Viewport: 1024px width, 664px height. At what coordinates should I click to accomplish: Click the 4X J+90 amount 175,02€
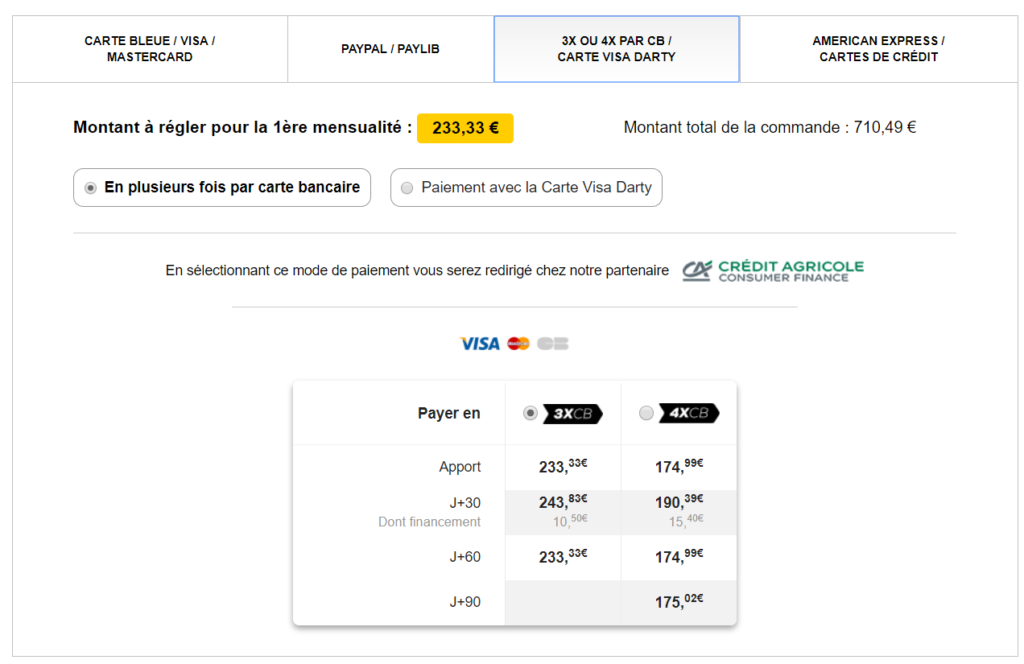pyautogui.click(x=679, y=602)
